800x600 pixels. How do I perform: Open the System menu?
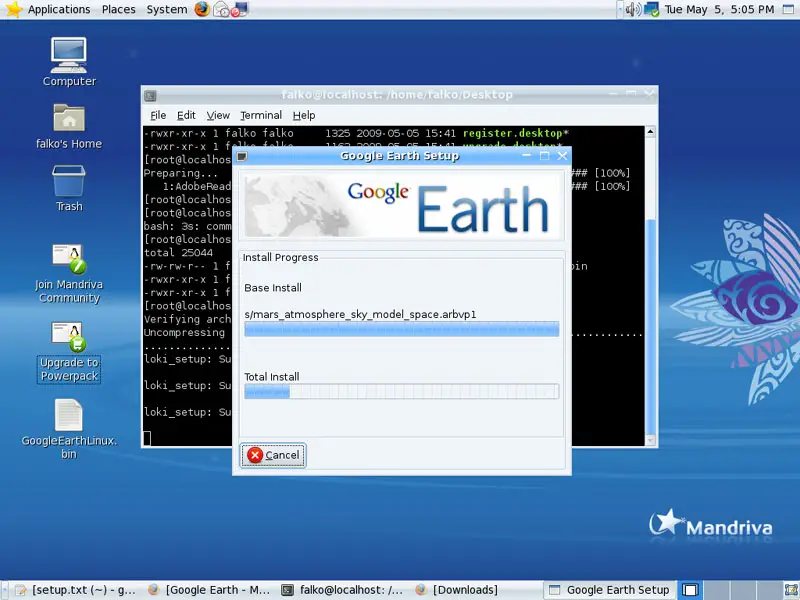click(167, 9)
